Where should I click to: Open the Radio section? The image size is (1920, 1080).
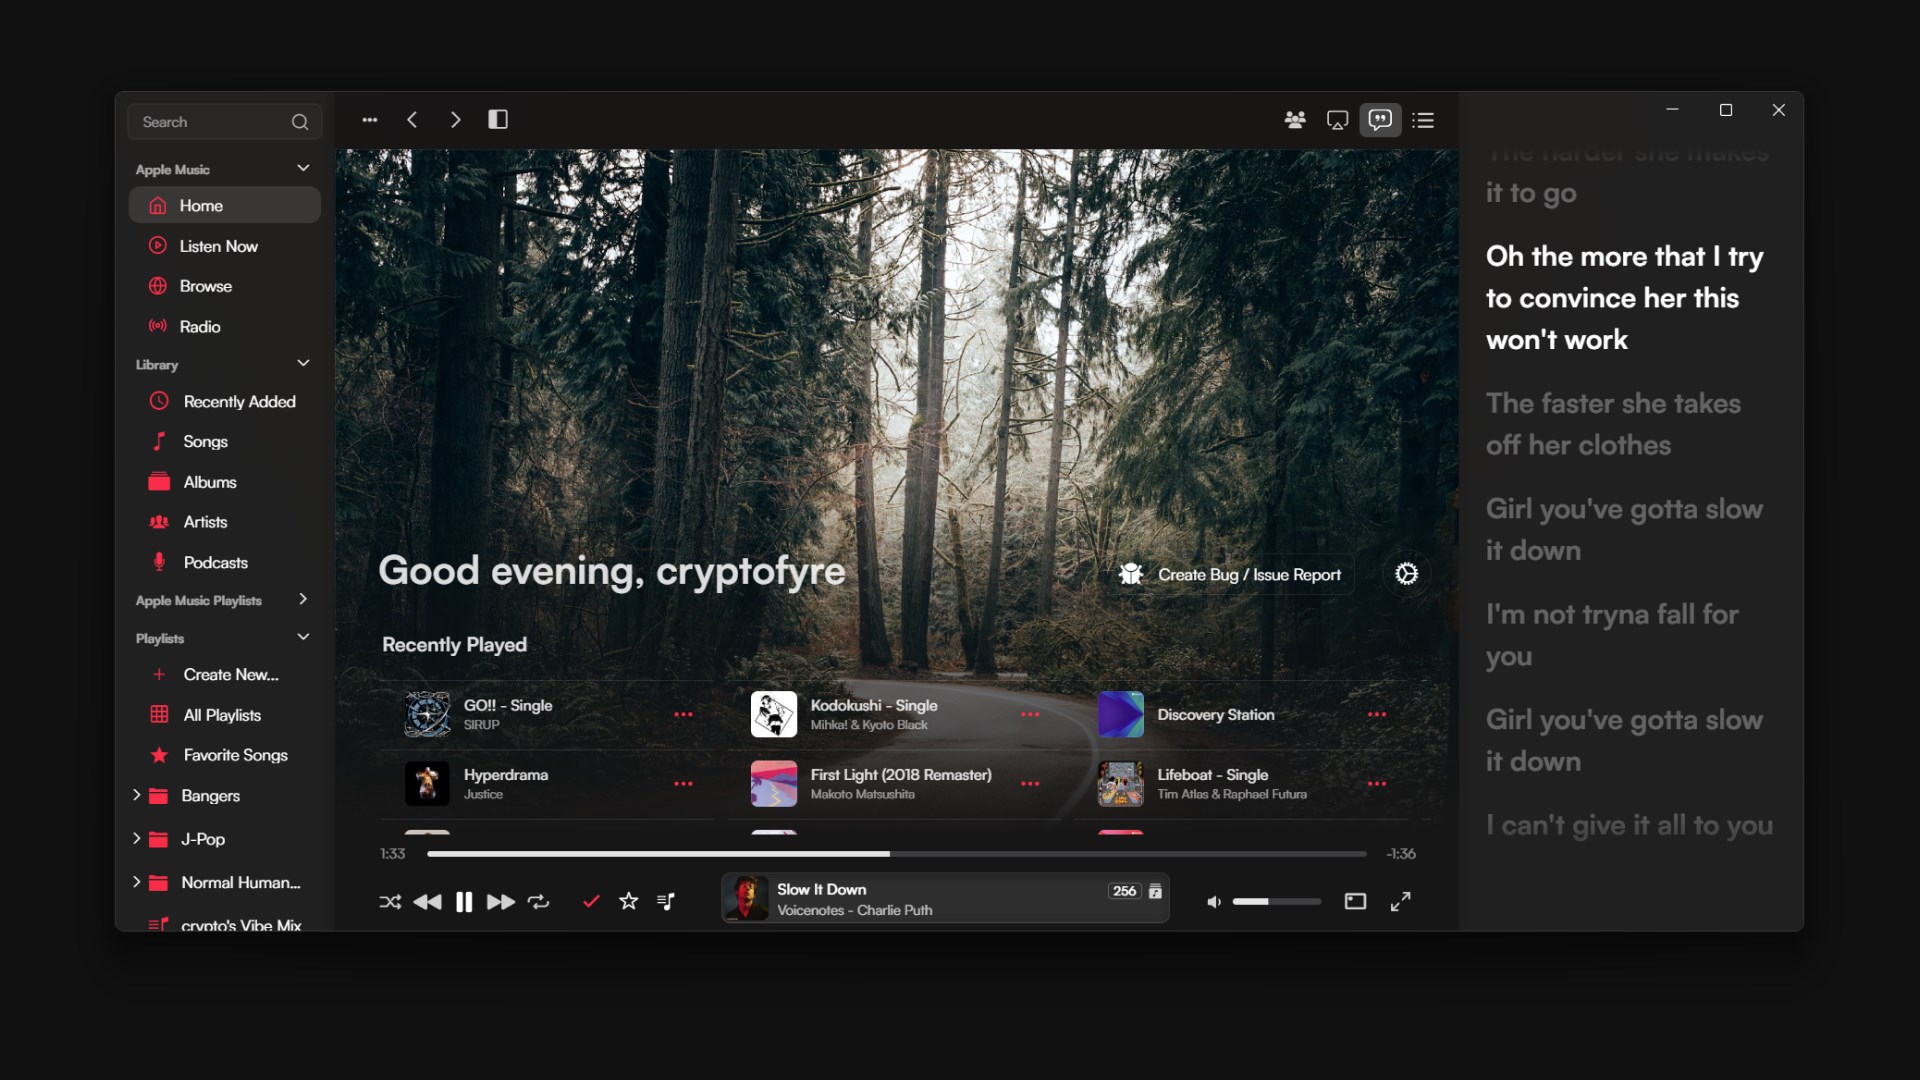(x=198, y=326)
